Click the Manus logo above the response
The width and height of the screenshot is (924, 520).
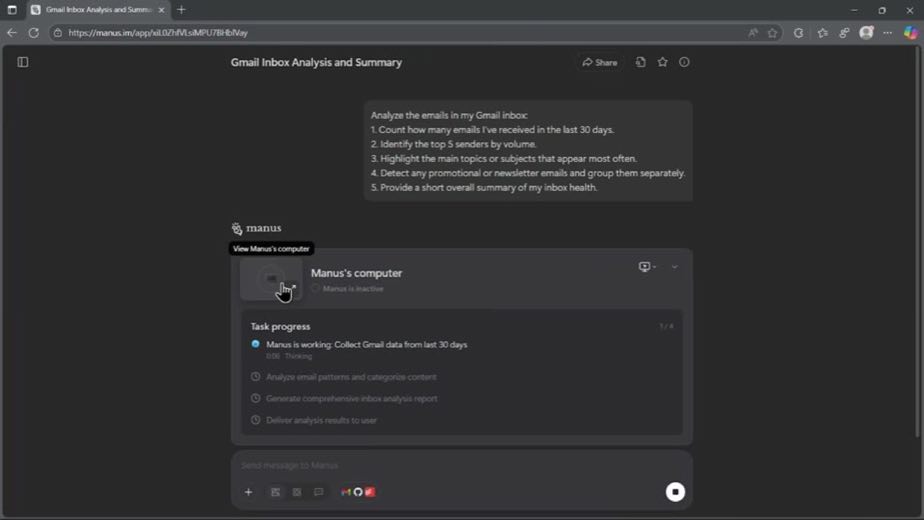click(256, 228)
